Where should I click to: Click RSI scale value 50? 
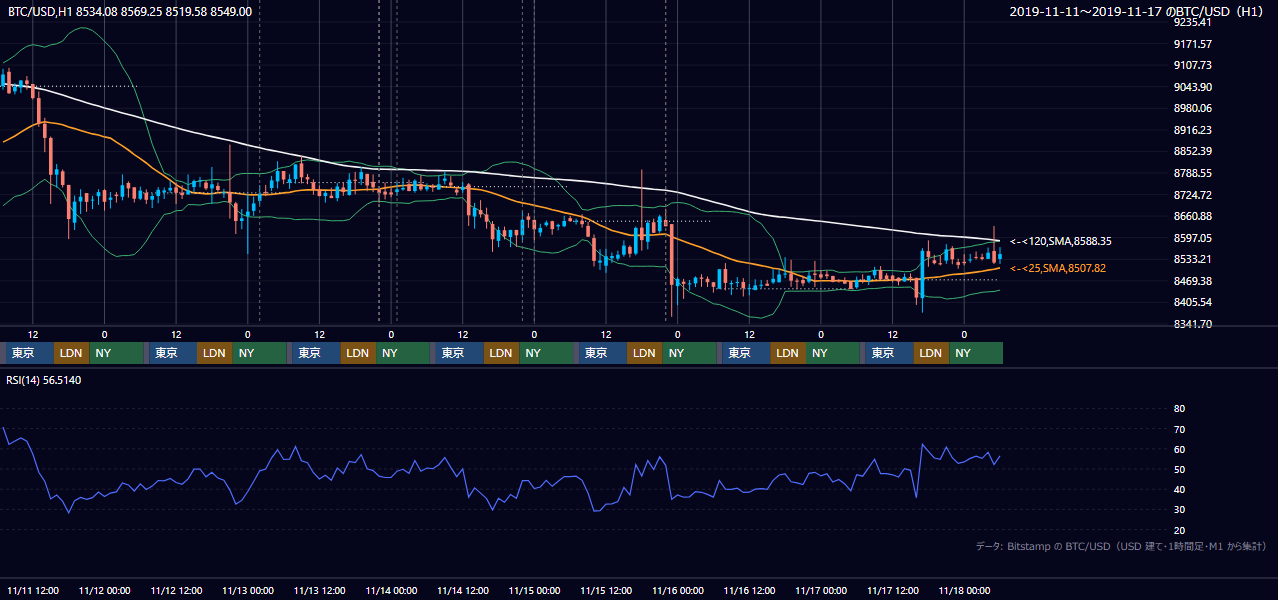1179,469
